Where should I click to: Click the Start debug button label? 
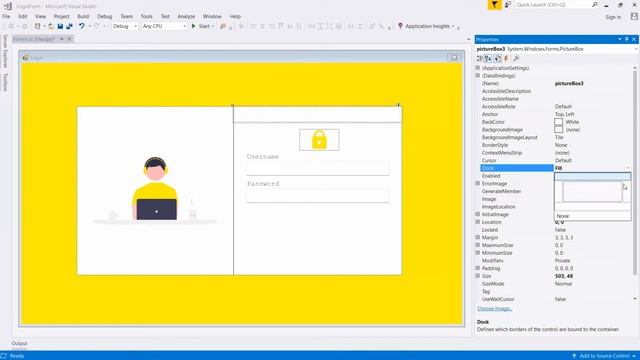(x=204, y=26)
